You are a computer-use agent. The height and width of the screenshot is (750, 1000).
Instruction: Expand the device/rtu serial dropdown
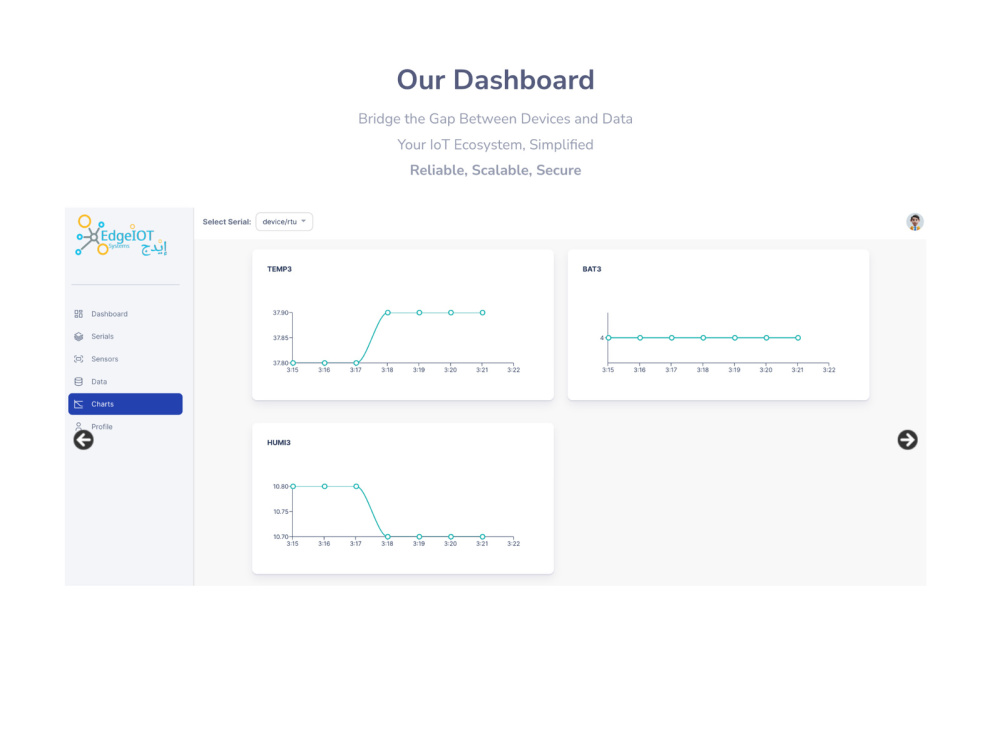[x=284, y=221]
